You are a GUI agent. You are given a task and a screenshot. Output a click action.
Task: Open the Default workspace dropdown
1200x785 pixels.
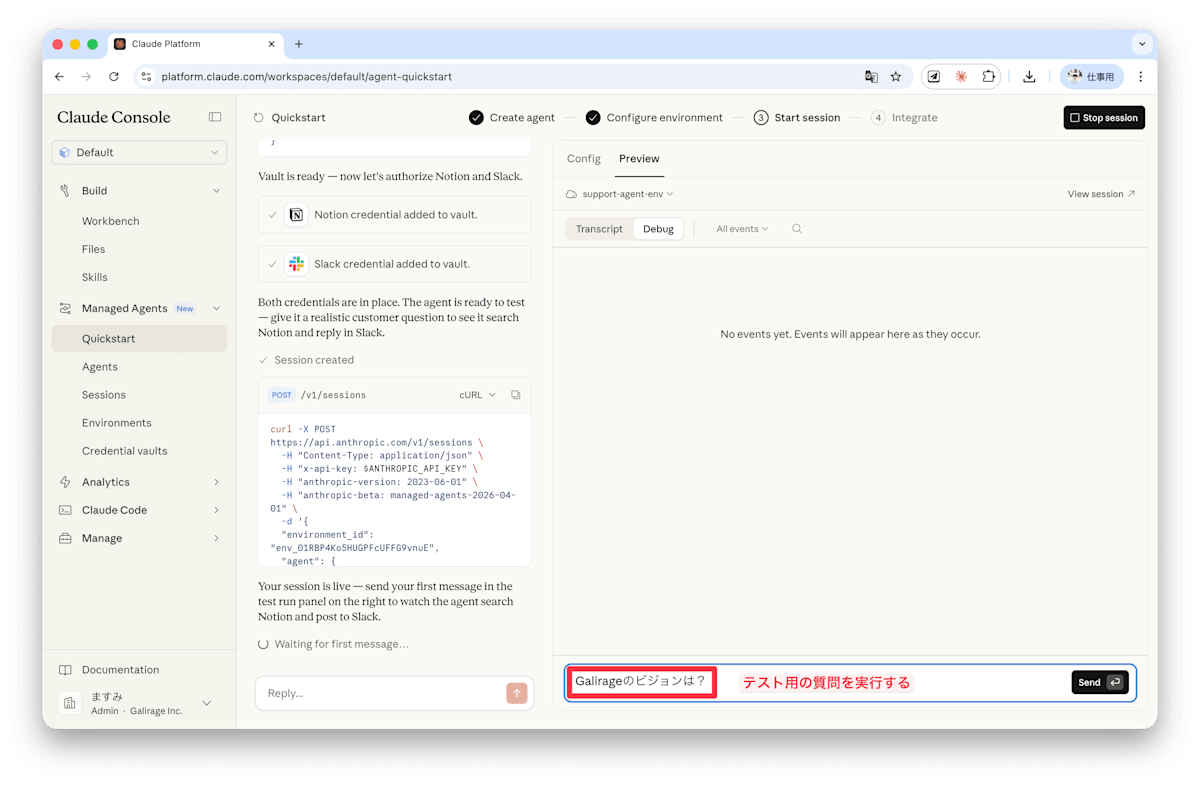coord(139,152)
